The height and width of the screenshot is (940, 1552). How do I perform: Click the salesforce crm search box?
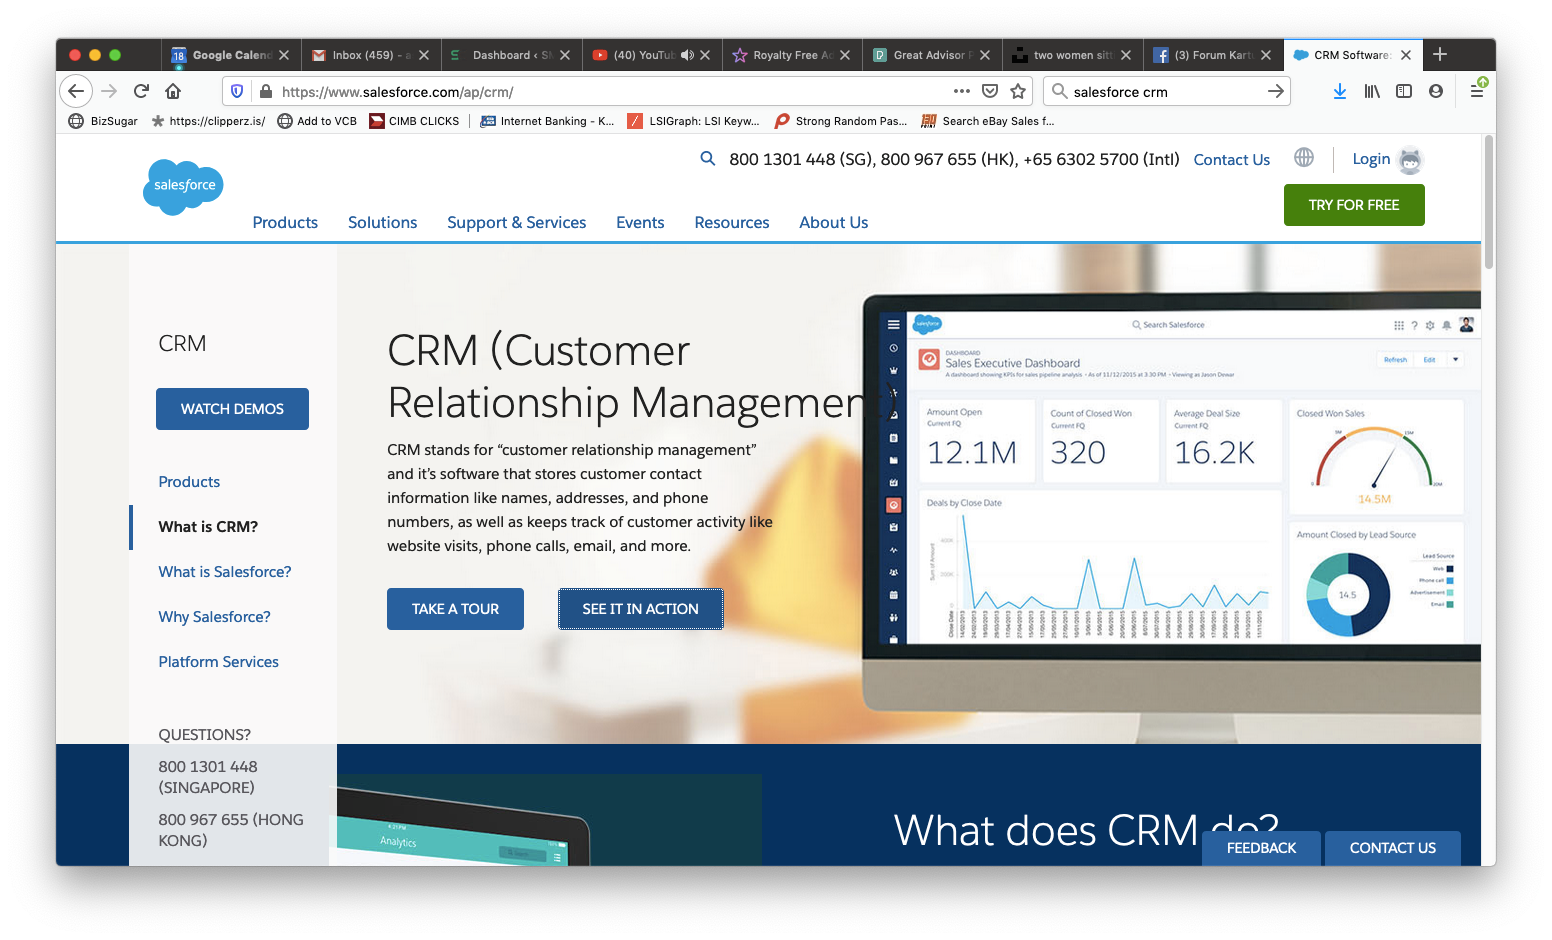[x=1165, y=91]
